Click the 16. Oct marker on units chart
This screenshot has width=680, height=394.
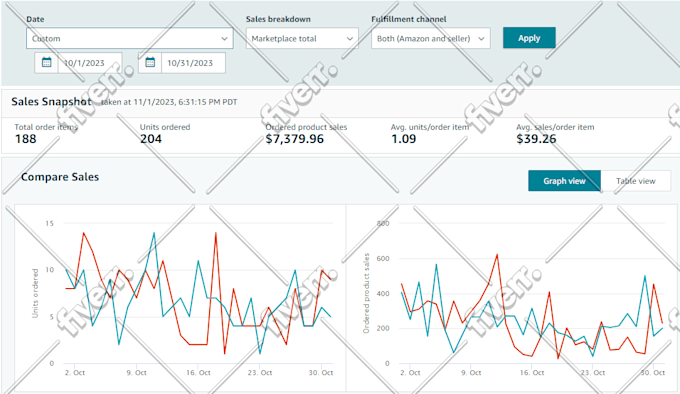pos(198,372)
